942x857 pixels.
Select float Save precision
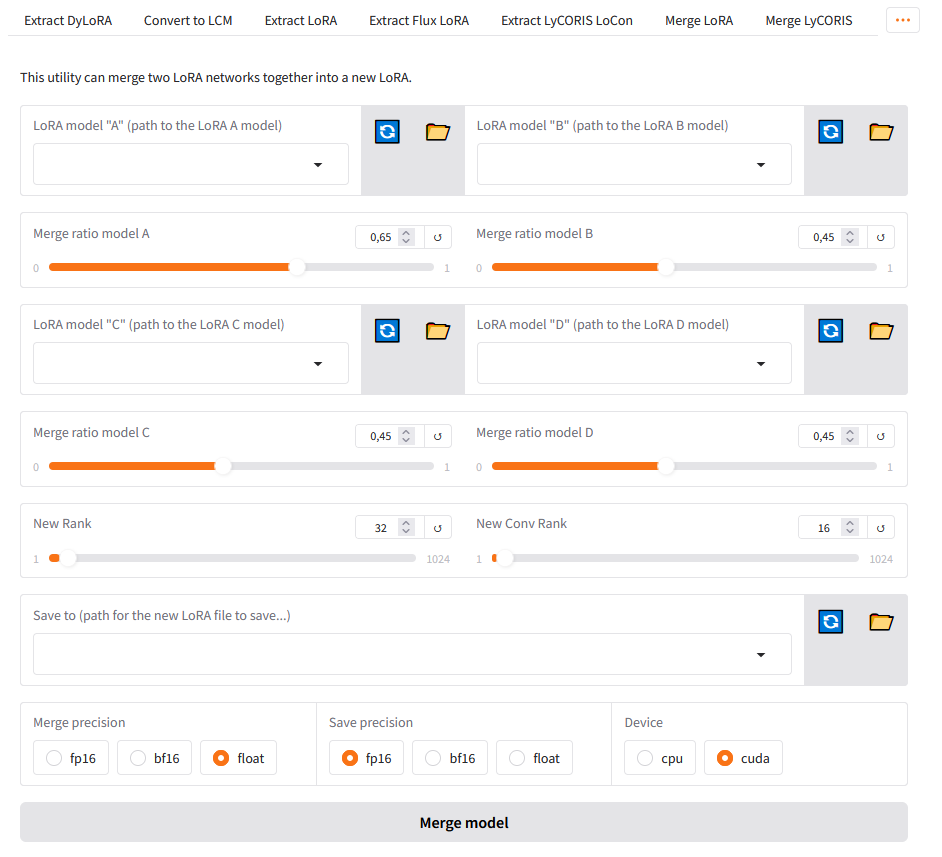click(534, 758)
